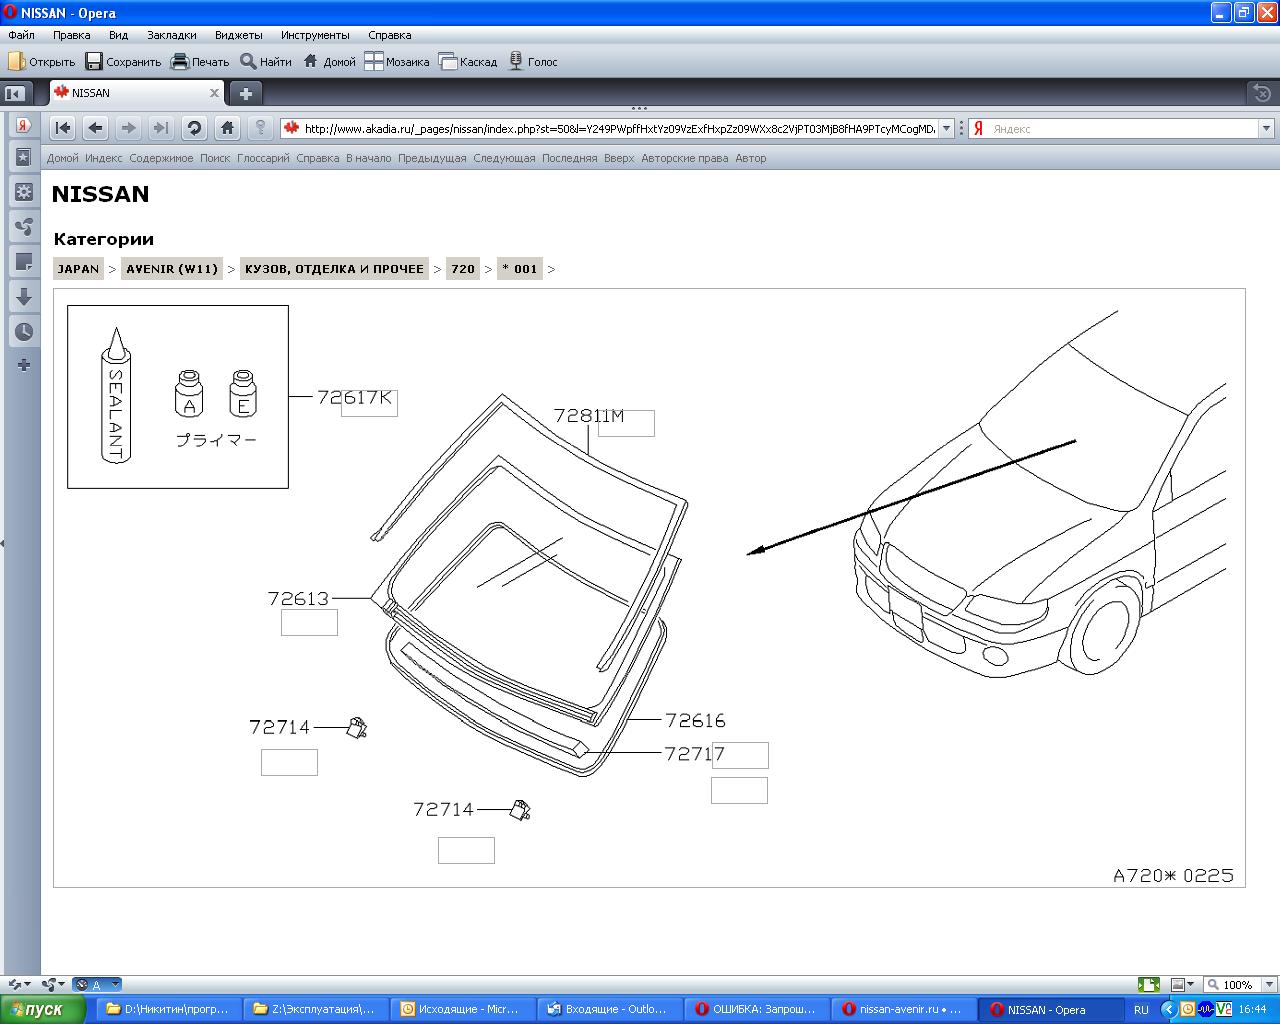Click the Открыть toolbar button
The image size is (1280, 1024).
(42, 62)
